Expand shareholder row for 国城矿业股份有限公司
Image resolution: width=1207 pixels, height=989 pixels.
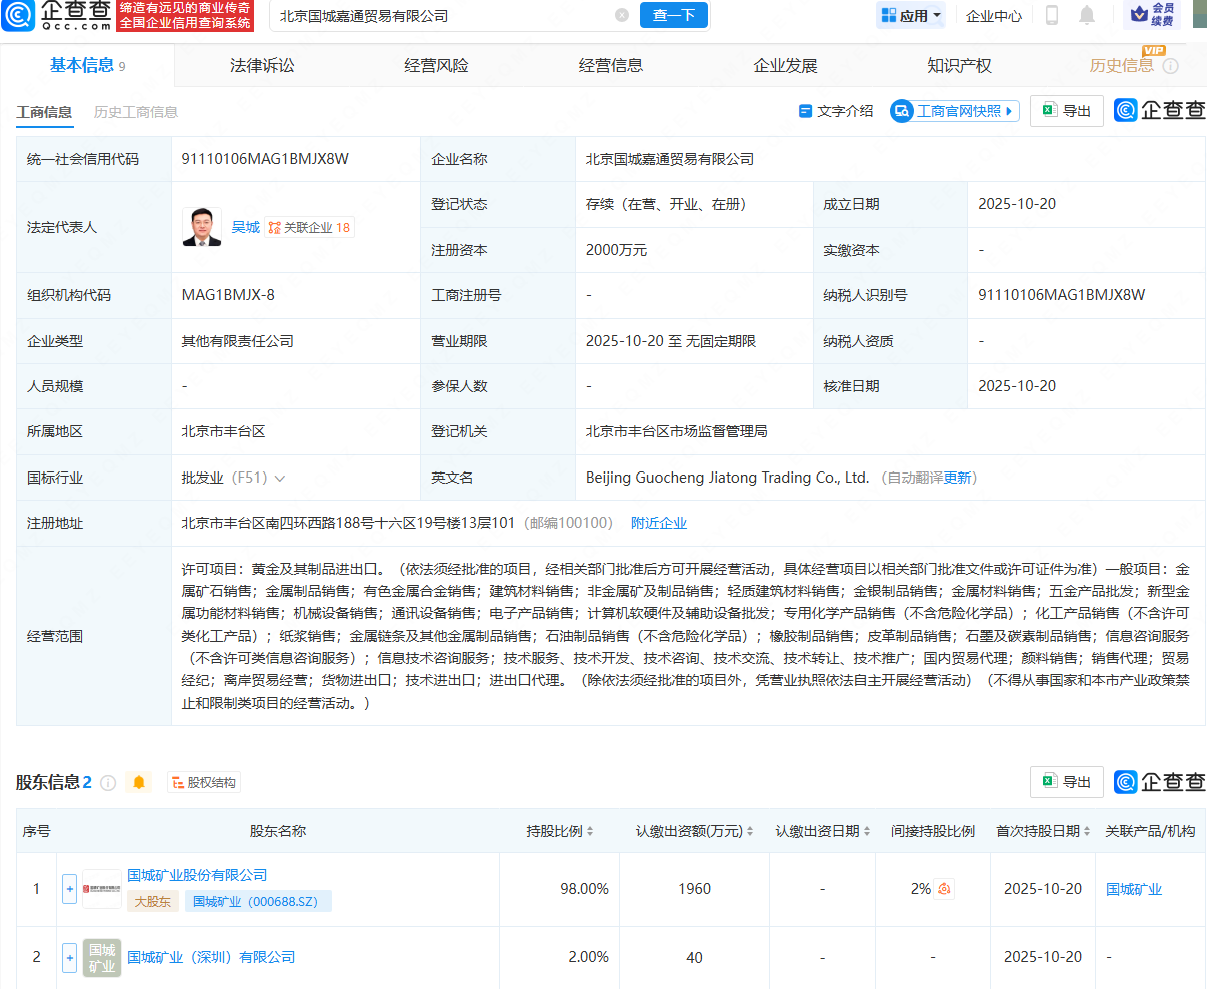click(x=69, y=888)
